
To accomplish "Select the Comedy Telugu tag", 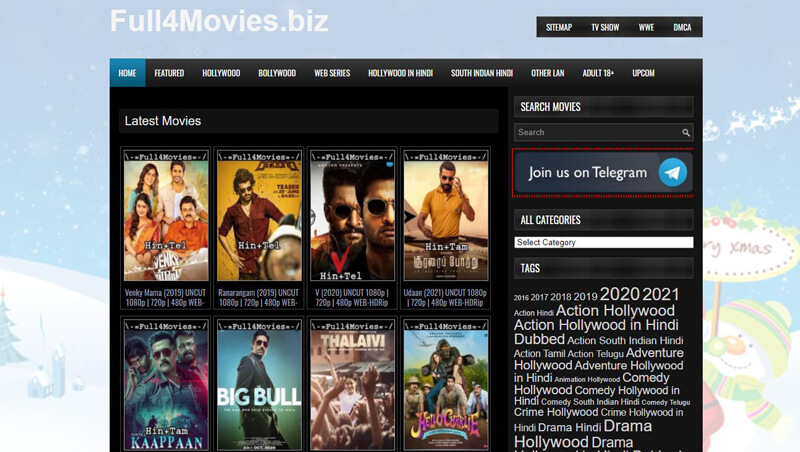I will (666, 403).
